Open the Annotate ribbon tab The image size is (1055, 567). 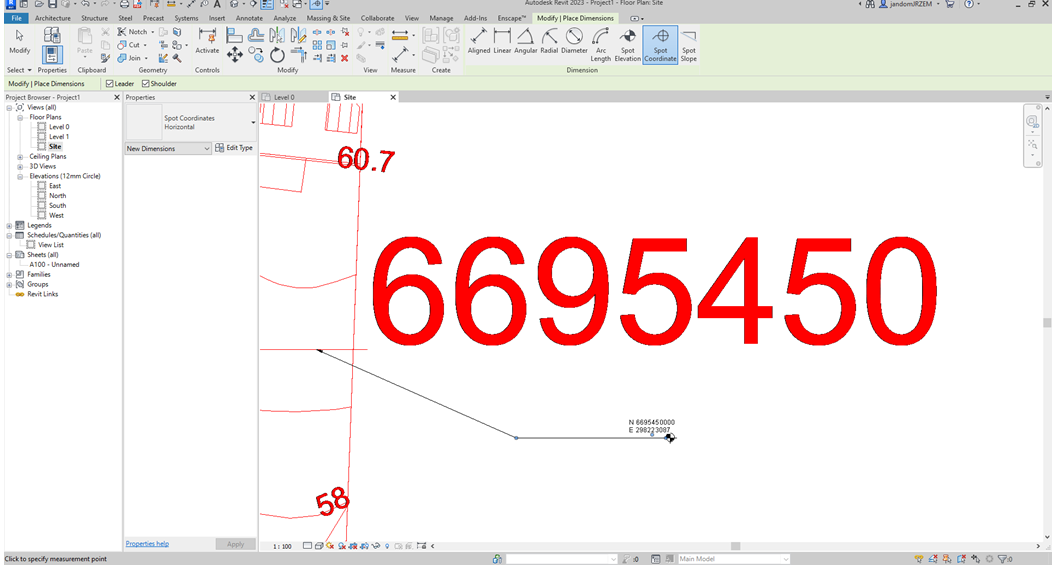pyautogui.click(x=249, y=18)
